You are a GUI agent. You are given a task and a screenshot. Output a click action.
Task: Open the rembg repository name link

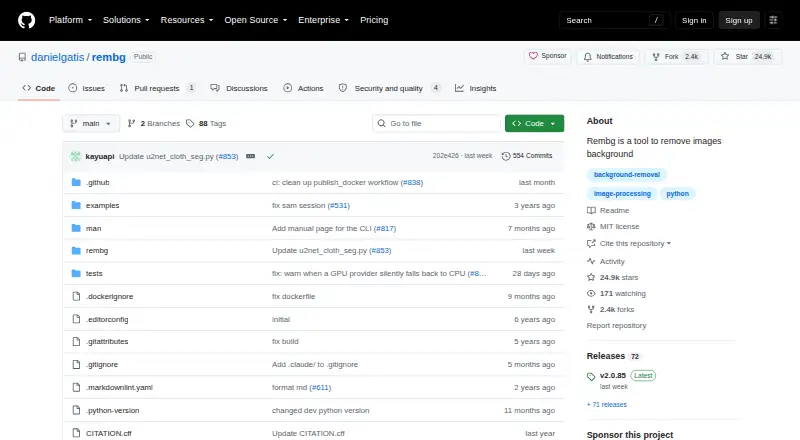(x=109, y=57)
